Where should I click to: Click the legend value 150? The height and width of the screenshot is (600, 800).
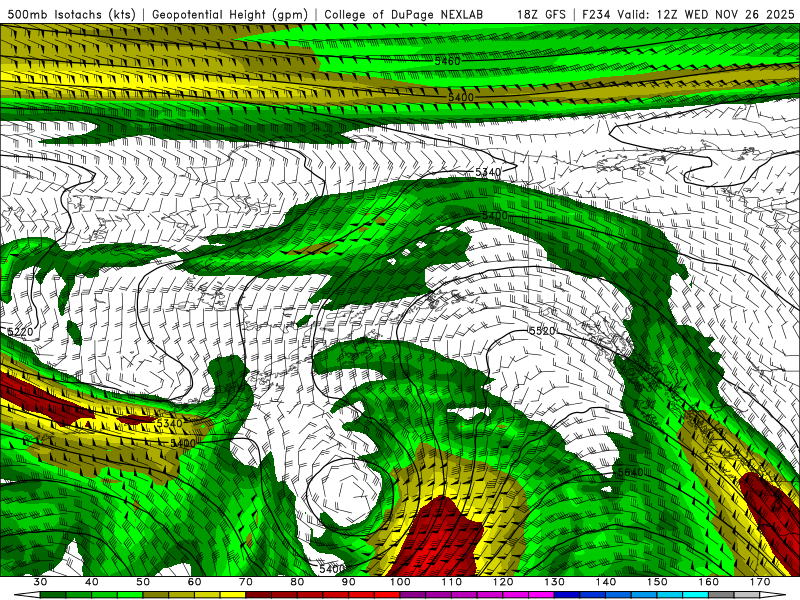click(657, 582)
